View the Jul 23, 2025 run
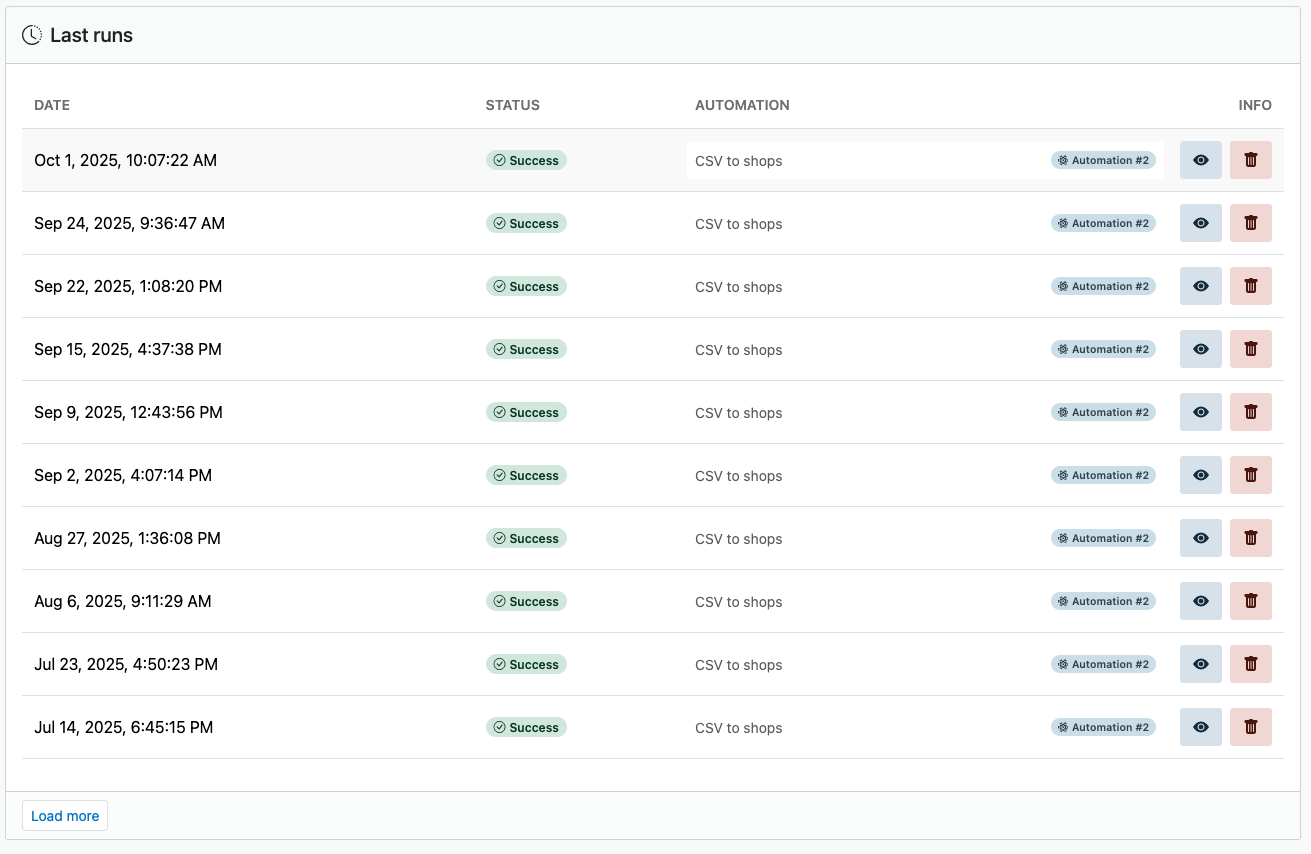The image size is (1311, 854). point(1201,664)
